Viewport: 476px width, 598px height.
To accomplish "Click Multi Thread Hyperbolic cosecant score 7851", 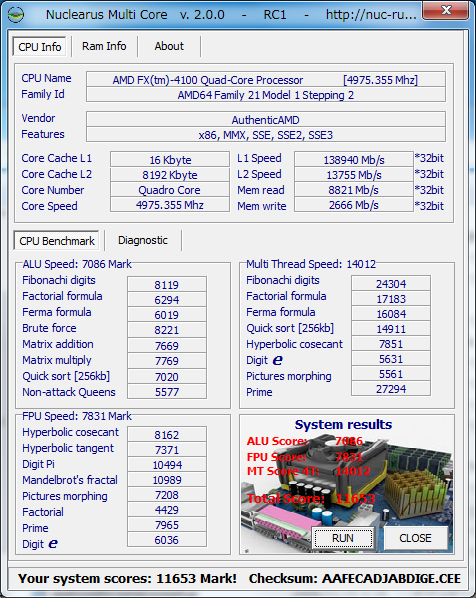I will (x=391, y=344).
